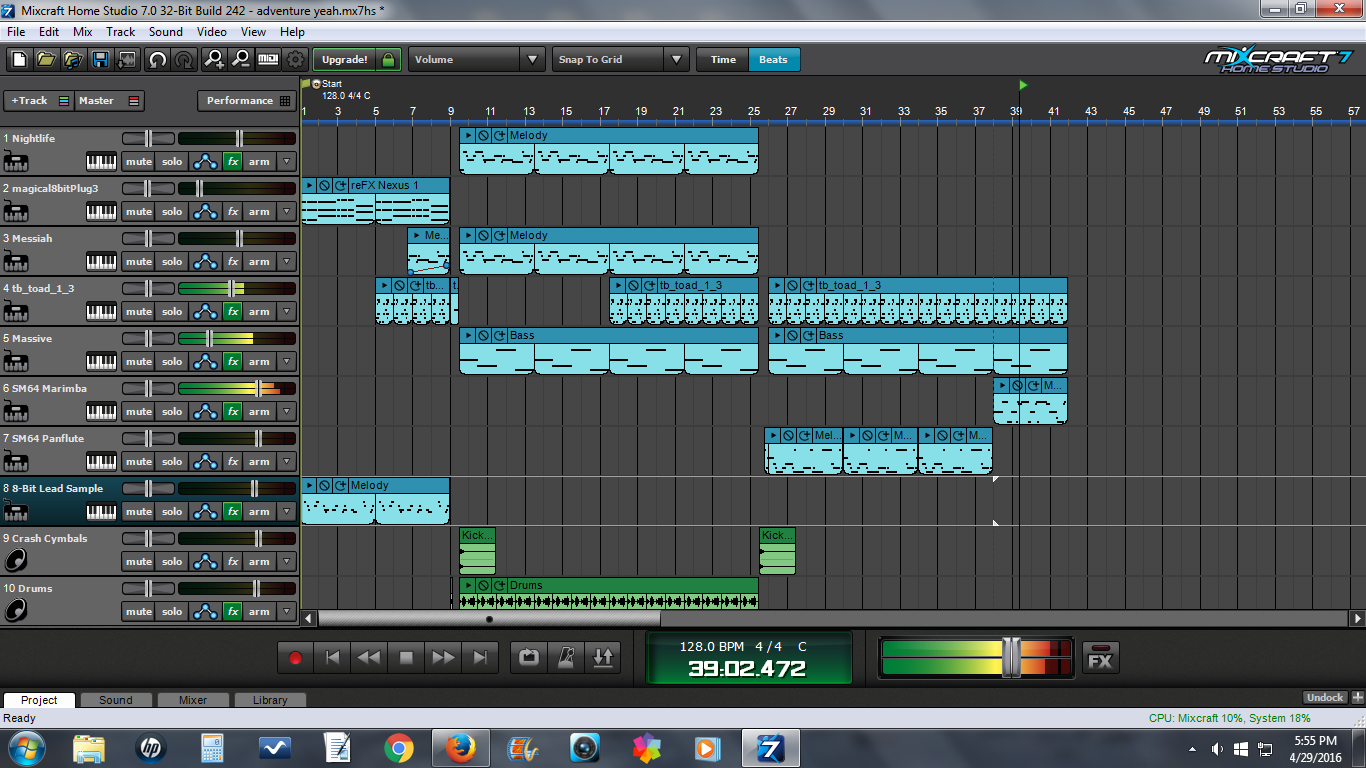Open the Mix menu
The height and width of the screenshot is (768, 1366).
pos(82,32)
